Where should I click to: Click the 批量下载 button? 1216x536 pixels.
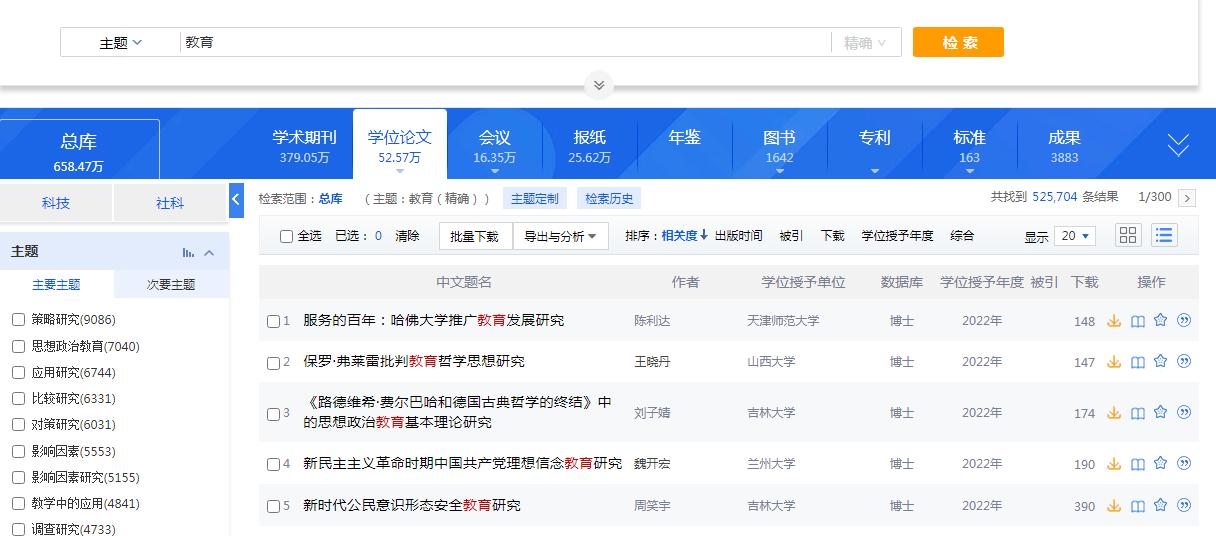tap(475, 237)
